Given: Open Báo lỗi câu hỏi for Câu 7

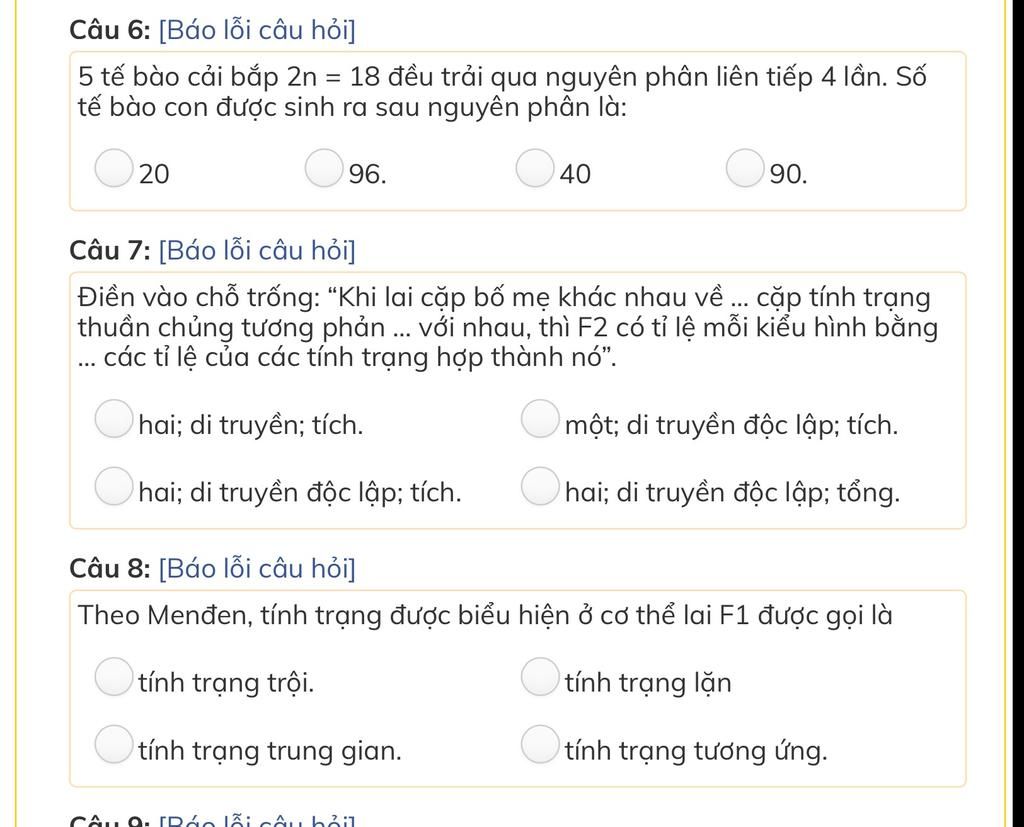Looking at the screenshot, I should (257, 251).
